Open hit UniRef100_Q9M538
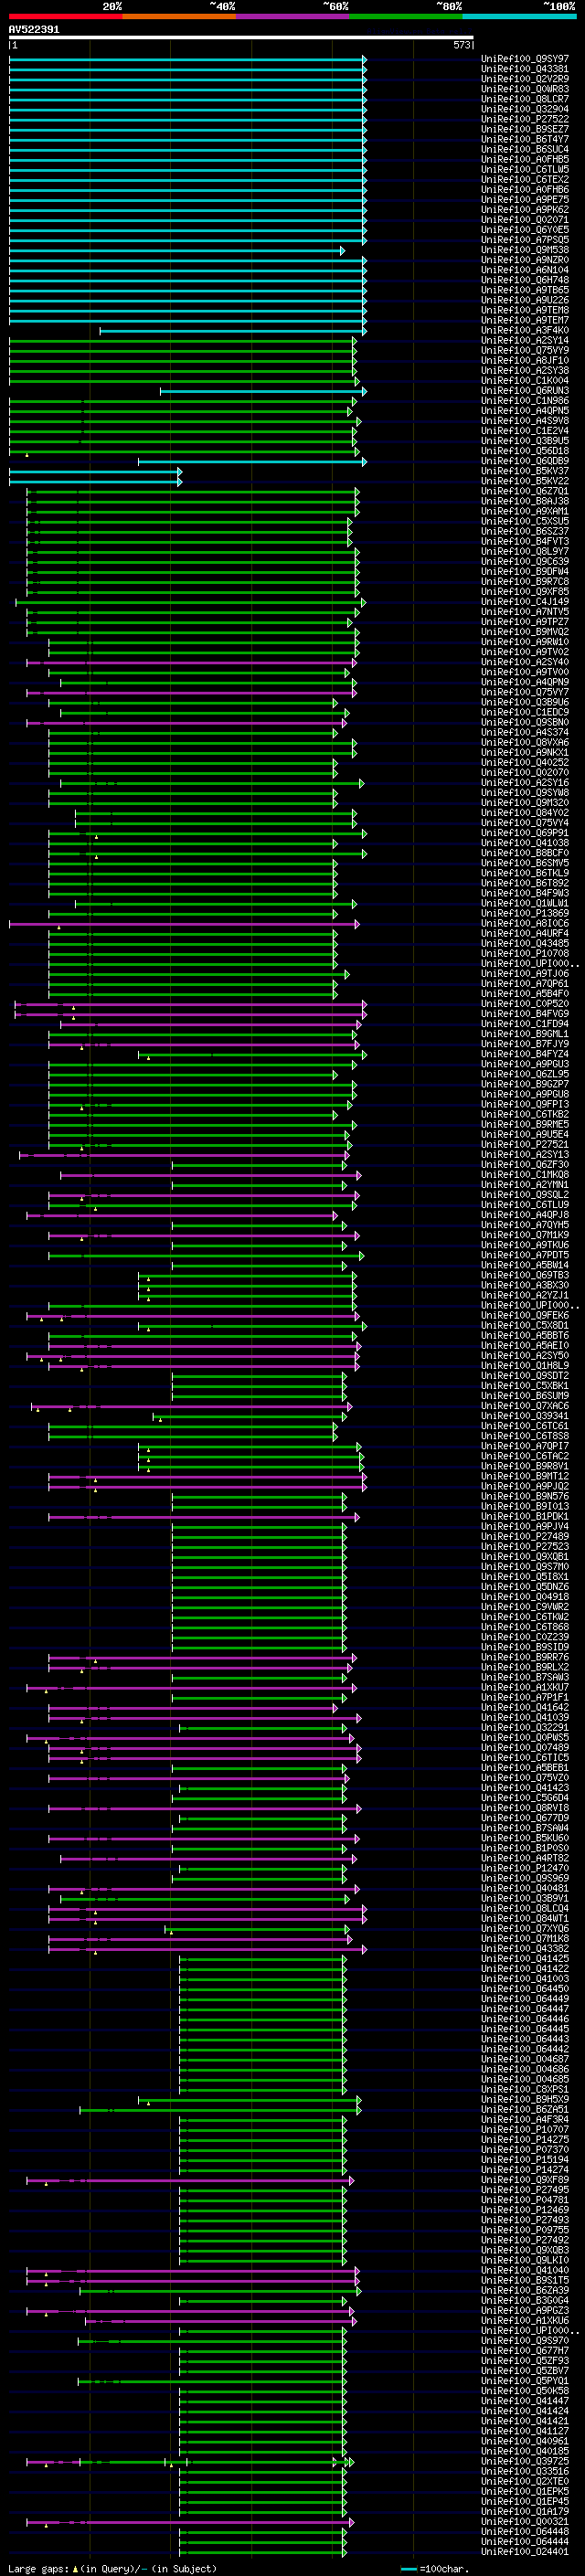The width and height of the screenshot is (585, 2576). click(x=525, y=250)
